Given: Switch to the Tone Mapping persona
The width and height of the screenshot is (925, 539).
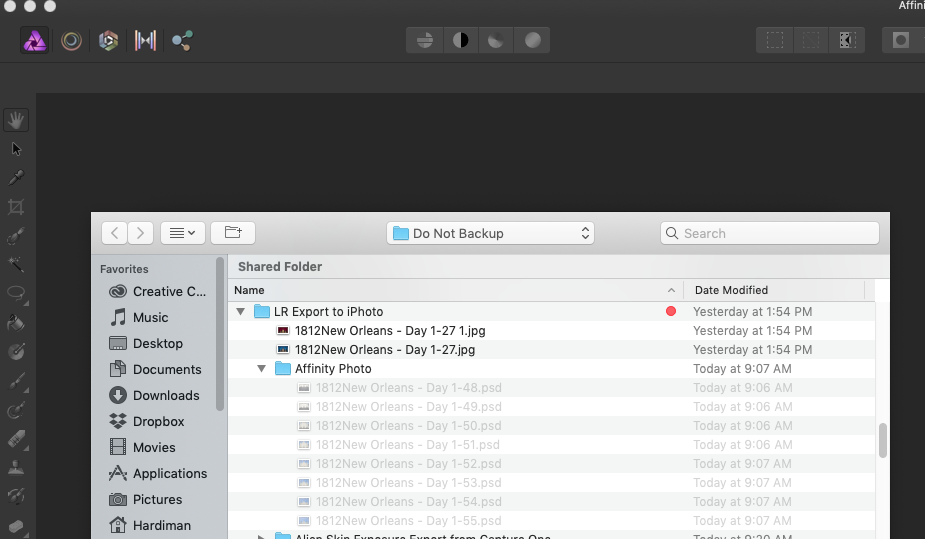Looking at the screenshot, I should [145, 41].
